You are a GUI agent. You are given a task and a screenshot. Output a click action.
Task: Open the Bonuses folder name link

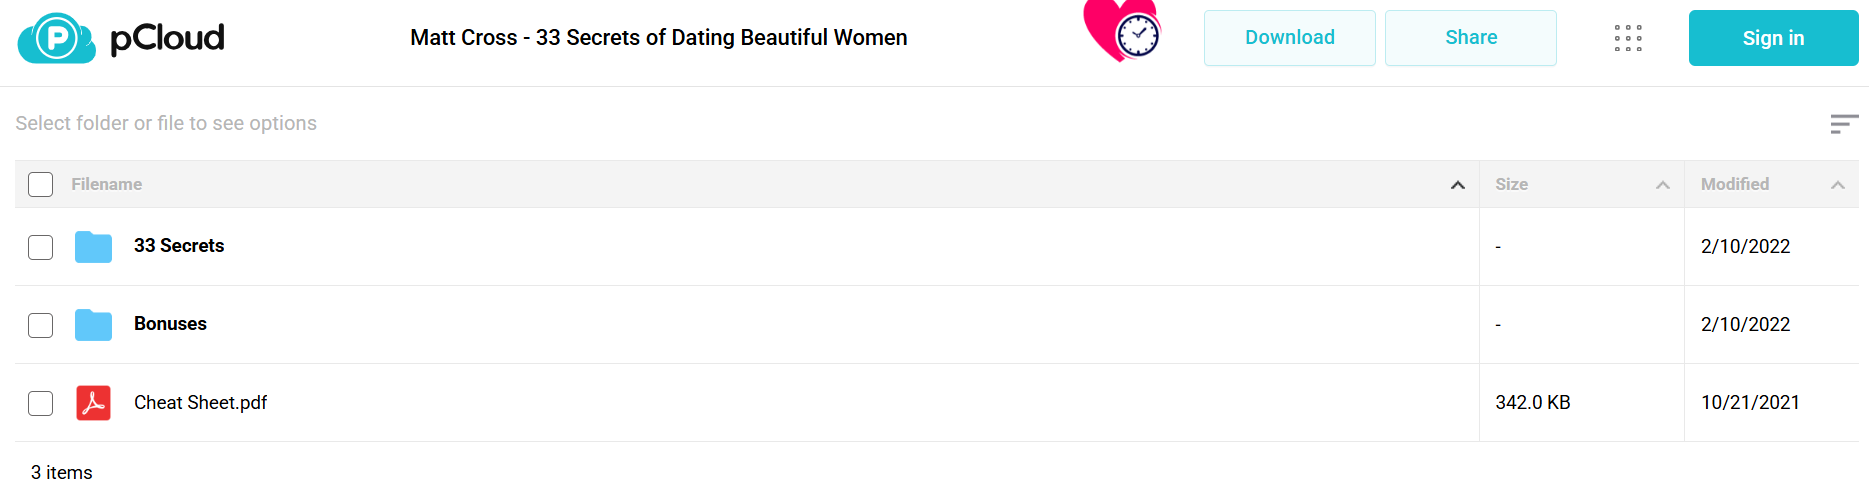[x=170, y=324]
